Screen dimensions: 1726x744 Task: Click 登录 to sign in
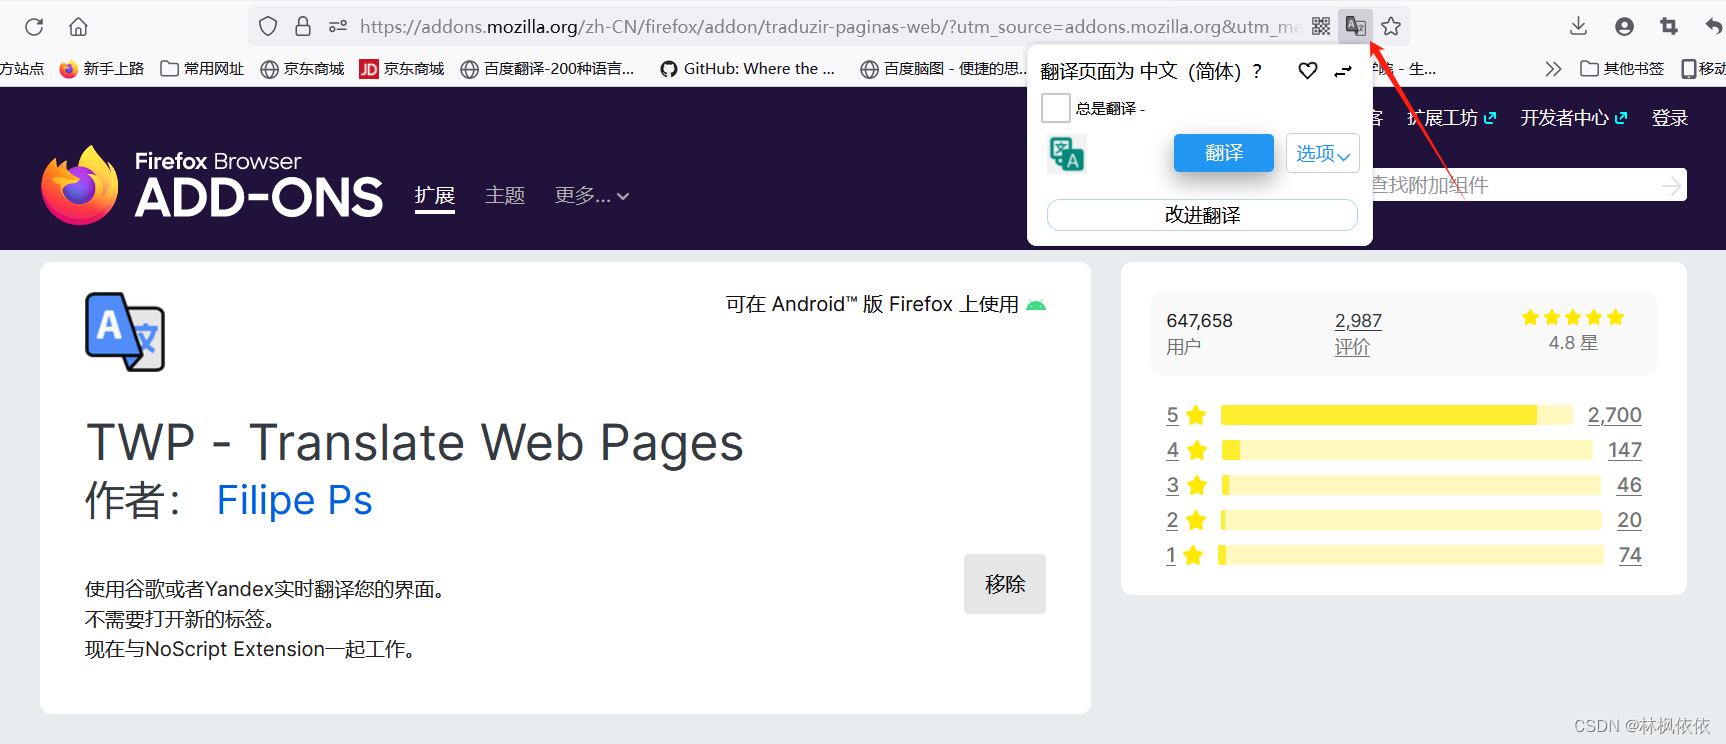pos(1669,118)
